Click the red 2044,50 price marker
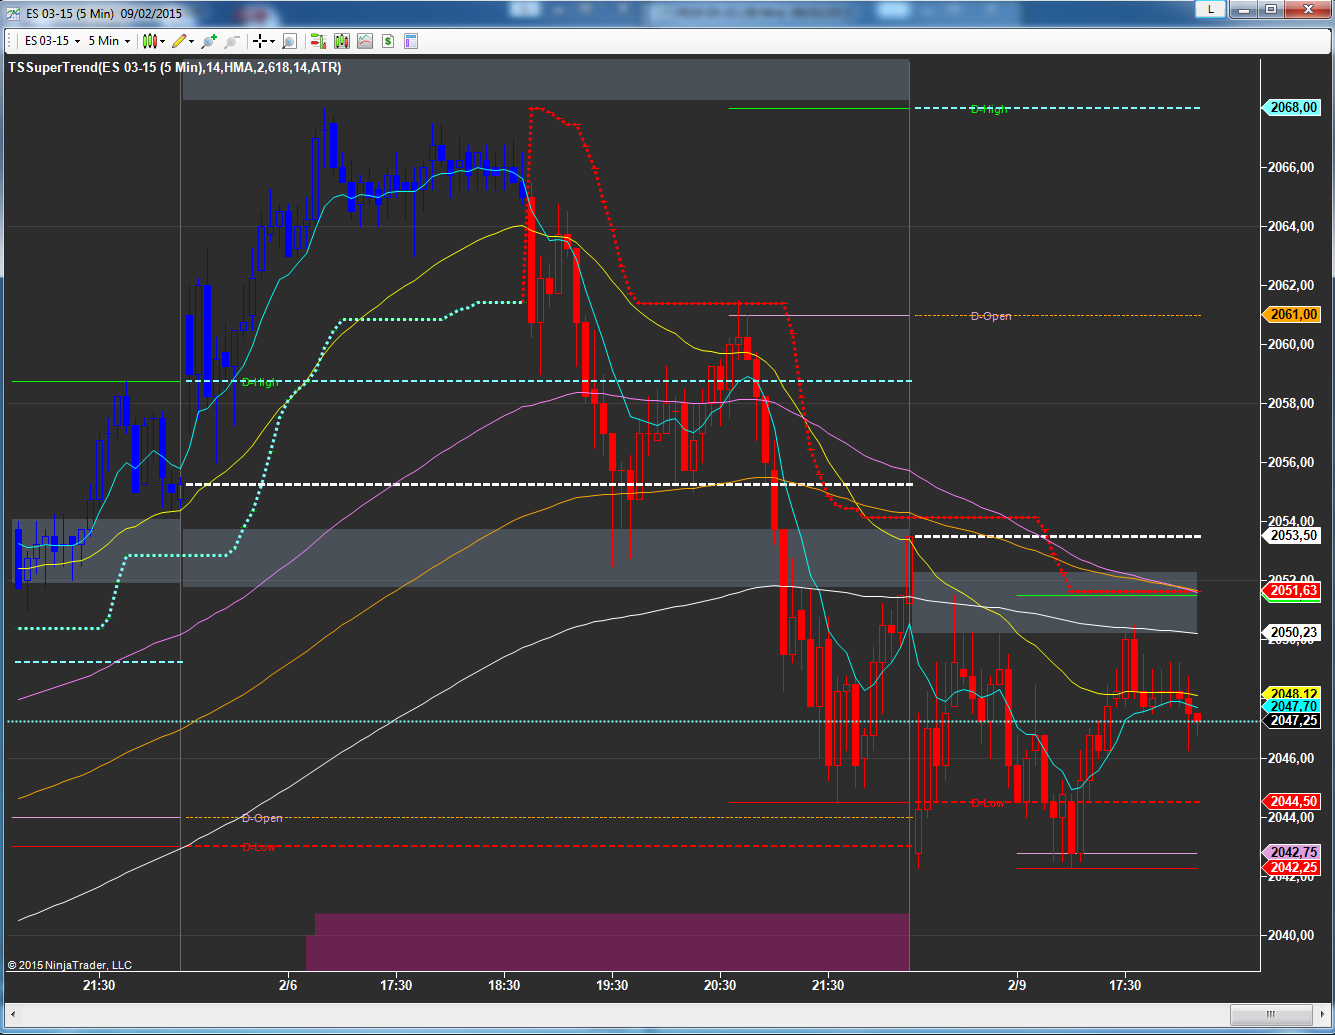The height and width of the screenshot is (1035, 1335). pyautogui.click(x=1292, y=802)
